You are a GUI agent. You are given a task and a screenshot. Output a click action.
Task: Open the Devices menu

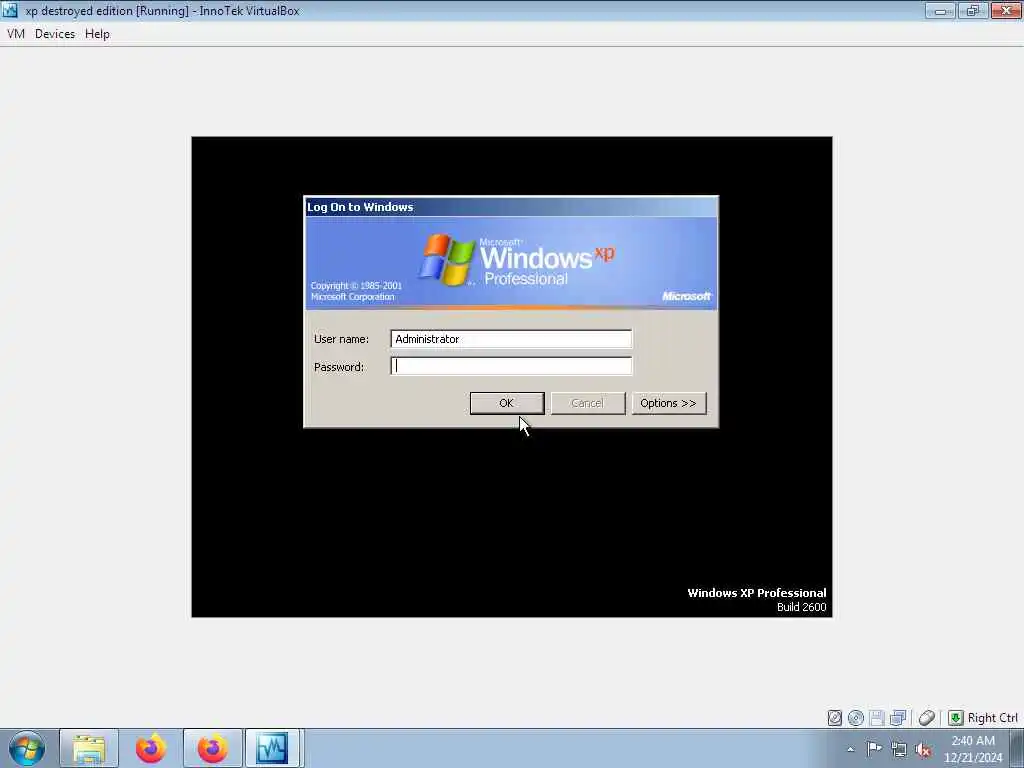click(x=55, y=34)
